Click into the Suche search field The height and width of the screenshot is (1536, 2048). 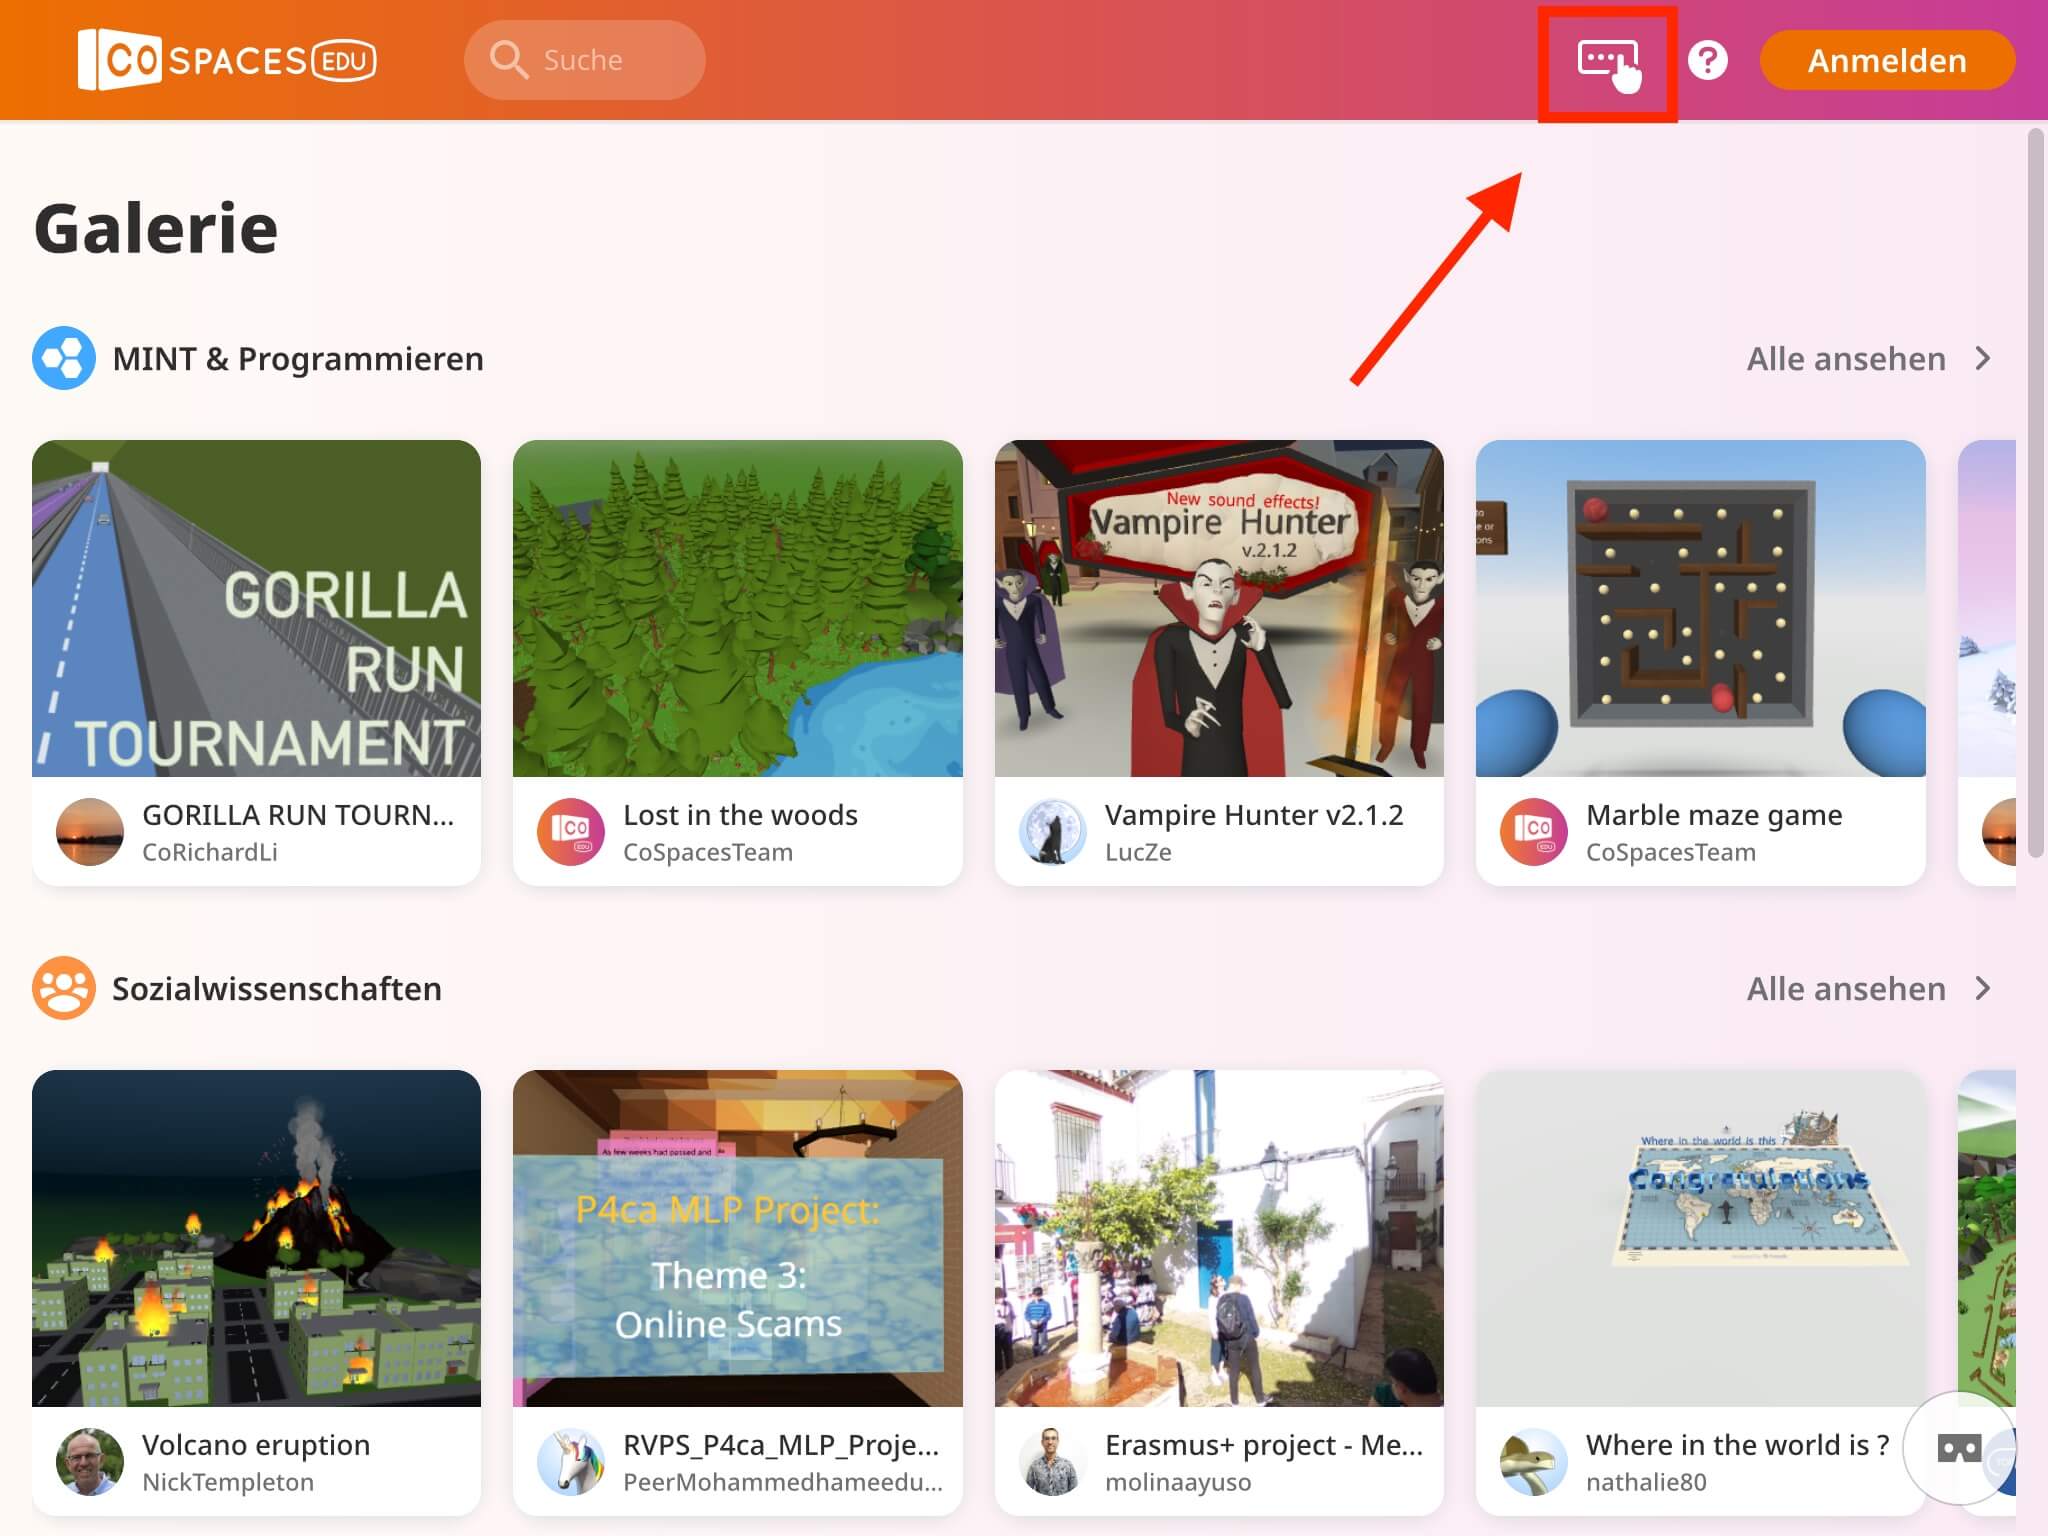pyautogui.click(x=585, y=60)
